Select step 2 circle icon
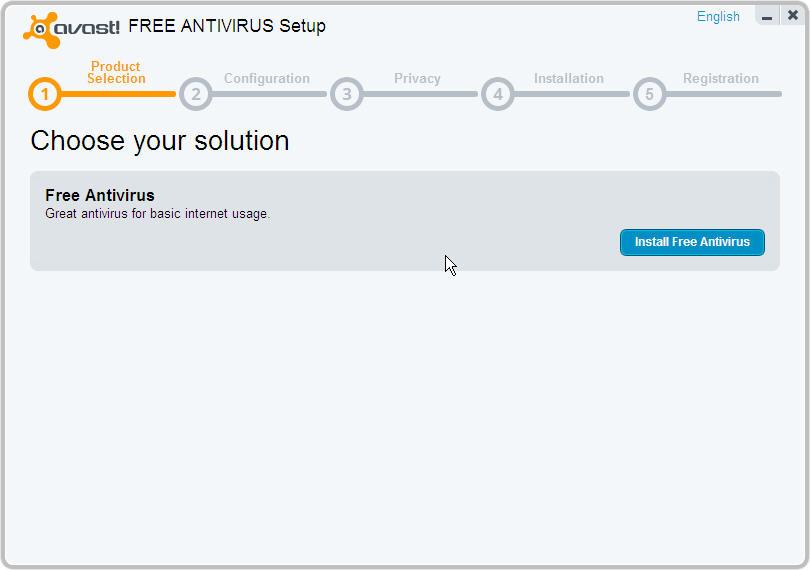Screen dimensions: 810x570 (196, 94)
